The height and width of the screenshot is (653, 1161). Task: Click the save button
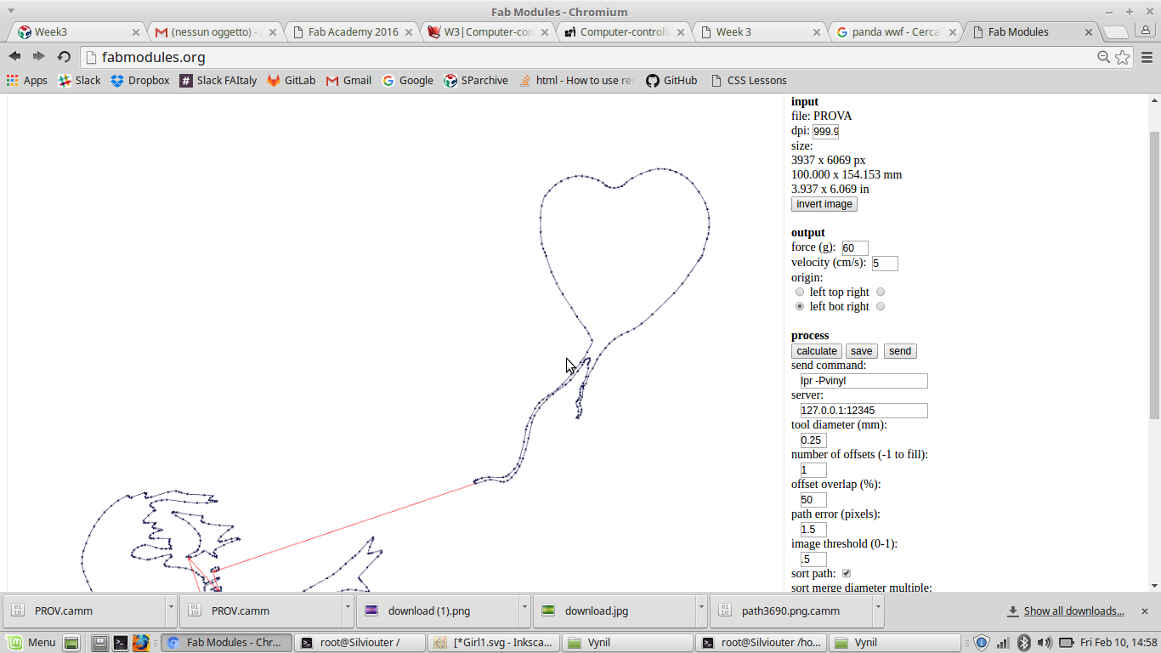point(861,351)
